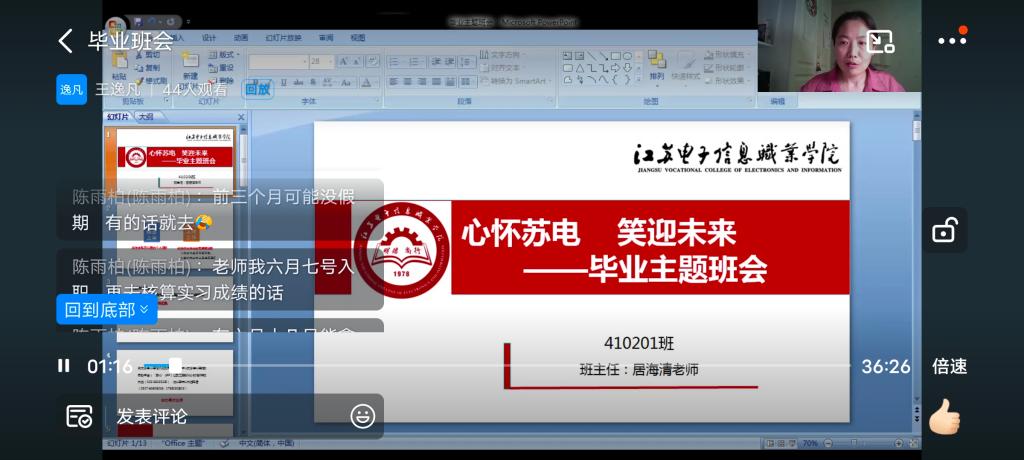Click 新建幻灯片 new slide icon in the ribbon
Screen dimensions: 1024x460
(x=190, y=61)
